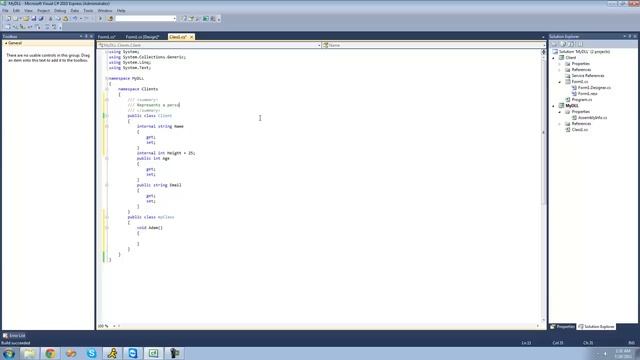Collapse the Client project node
The height and width of the screenshot is (360, 640).
coord(554,58)
